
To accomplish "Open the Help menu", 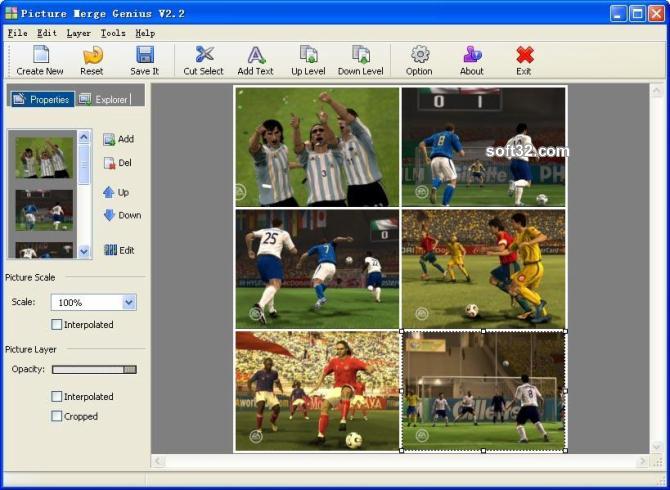I will point(145,33).
